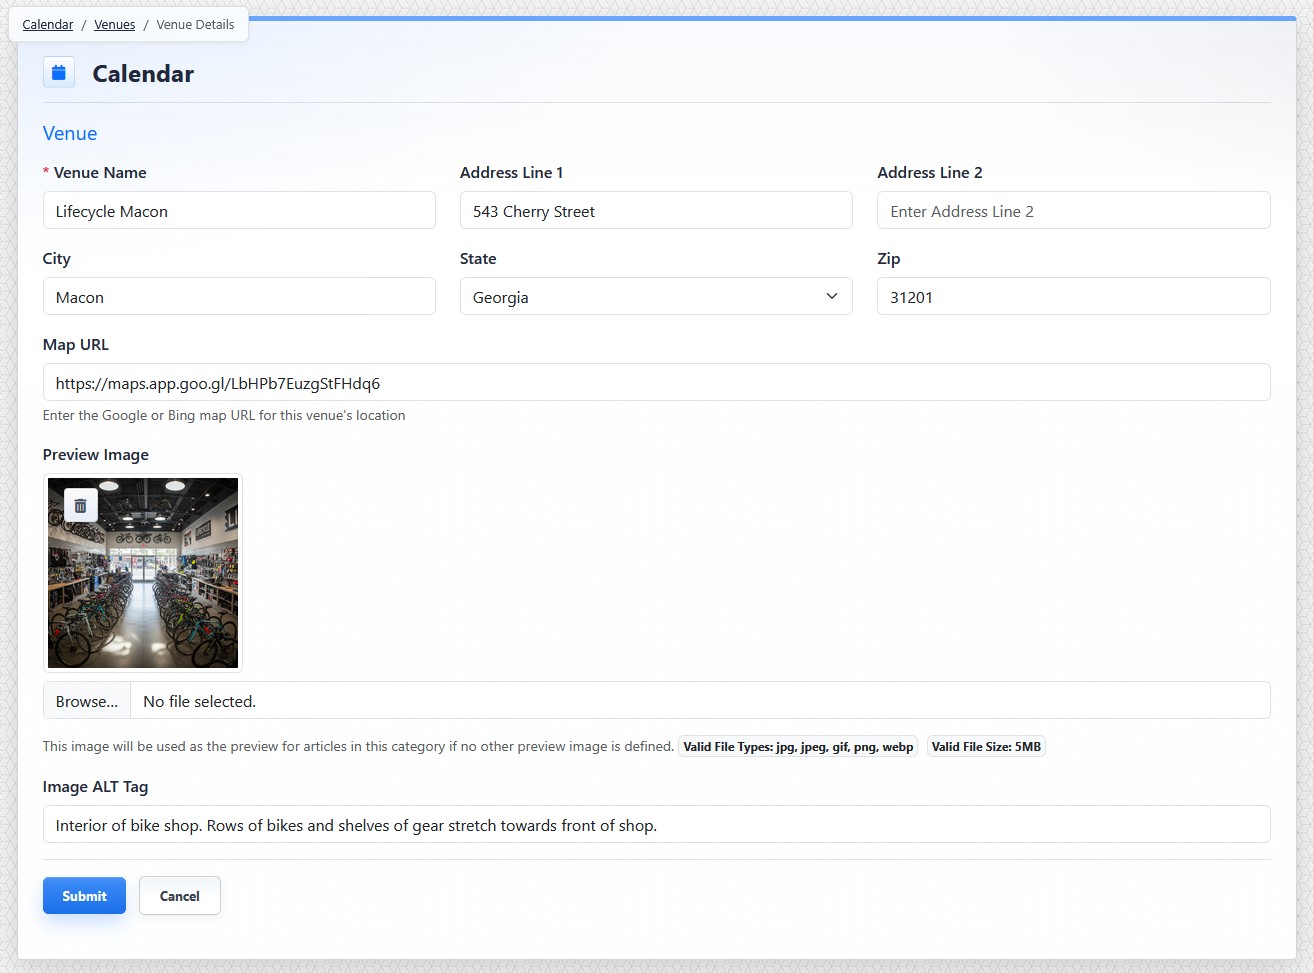Delete preview image with trash icon
This screenshot has width=1313, height=973.
[x=81, y=506]
